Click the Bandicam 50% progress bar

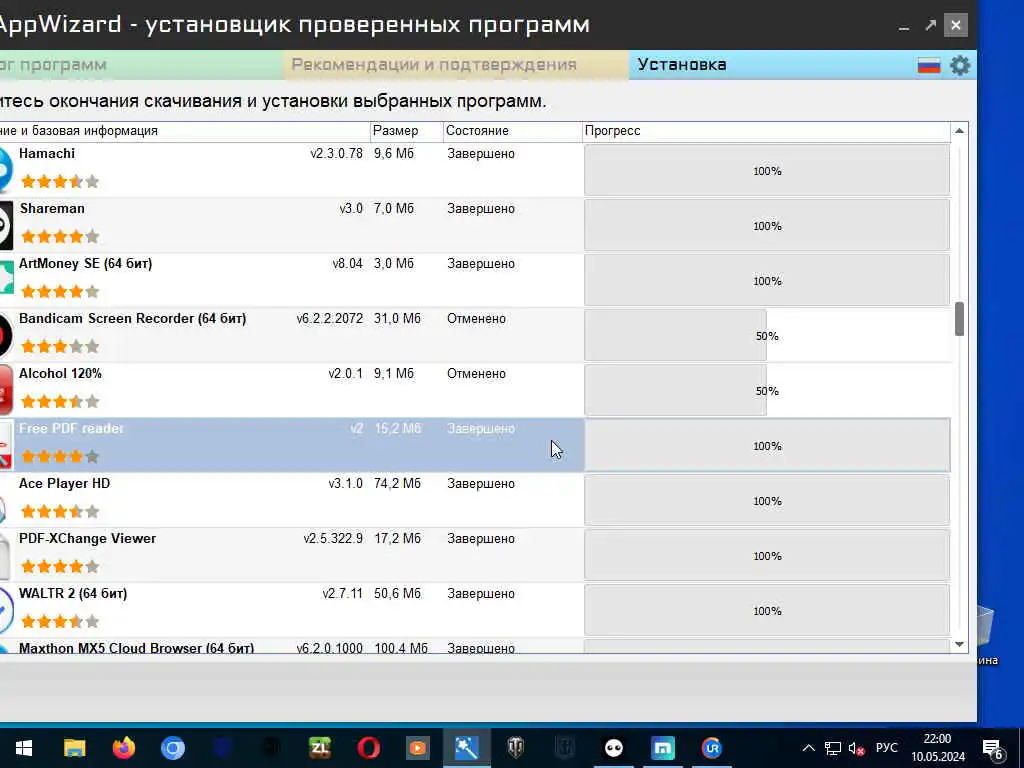point(767,336)
